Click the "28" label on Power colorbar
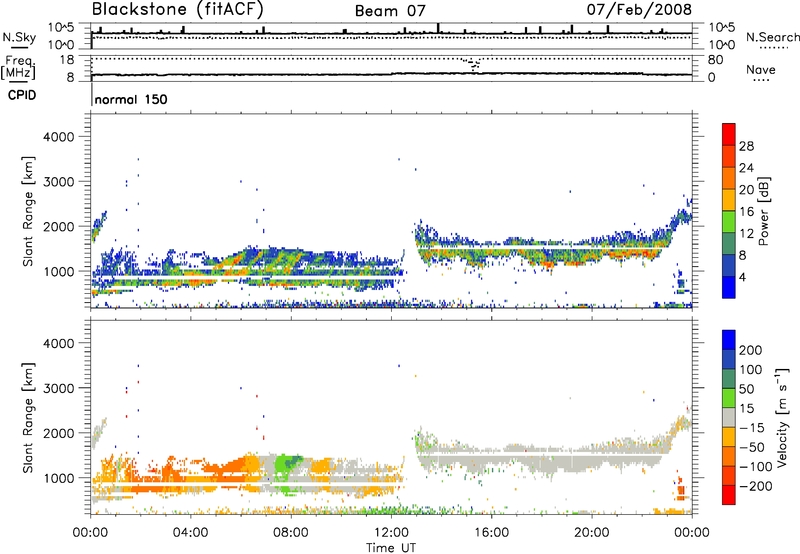The height and width of the screenshot is (554, 800). pos(746,146)
